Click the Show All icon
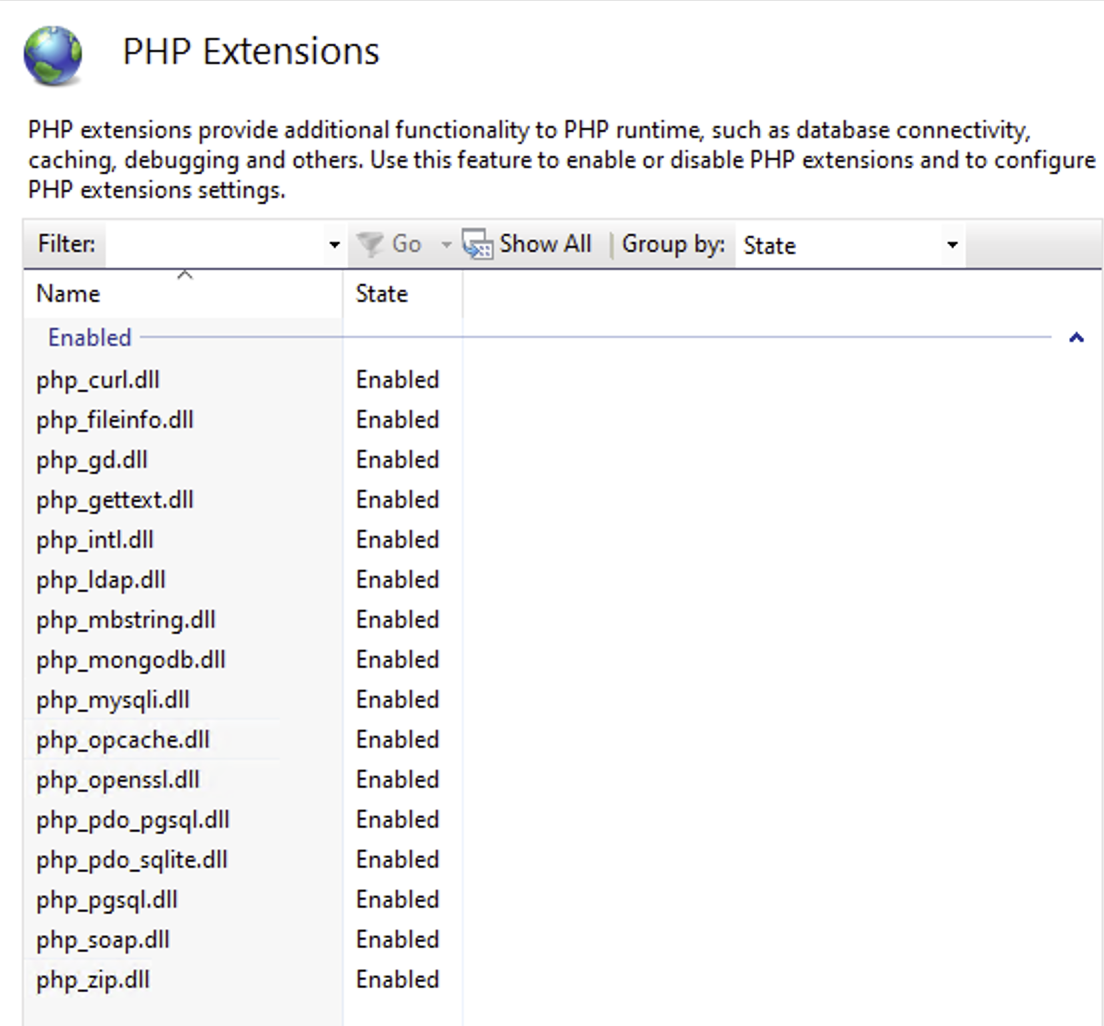 (478, 243)
